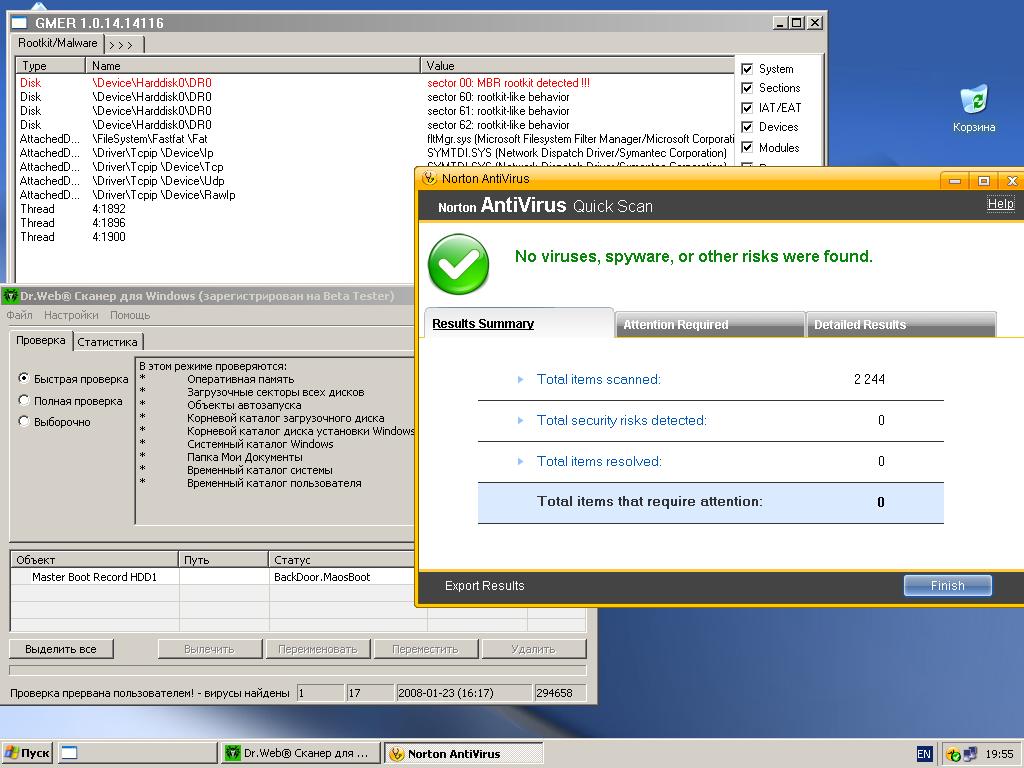The image size is (1024, 768).
Task: Switch to Rootkit/Malware tab in GMER
Action: click(57, 43)
